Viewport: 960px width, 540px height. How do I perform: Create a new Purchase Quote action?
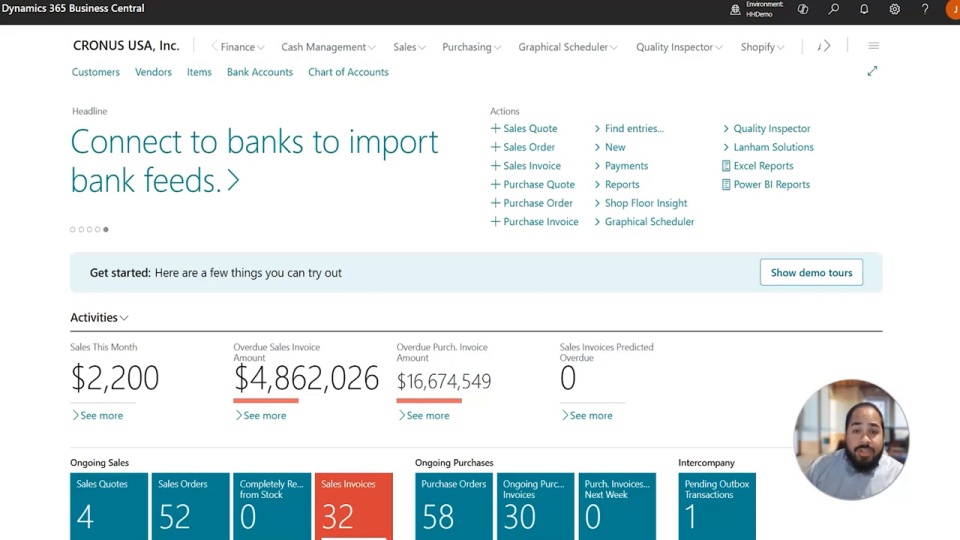(x=533, y=184)
